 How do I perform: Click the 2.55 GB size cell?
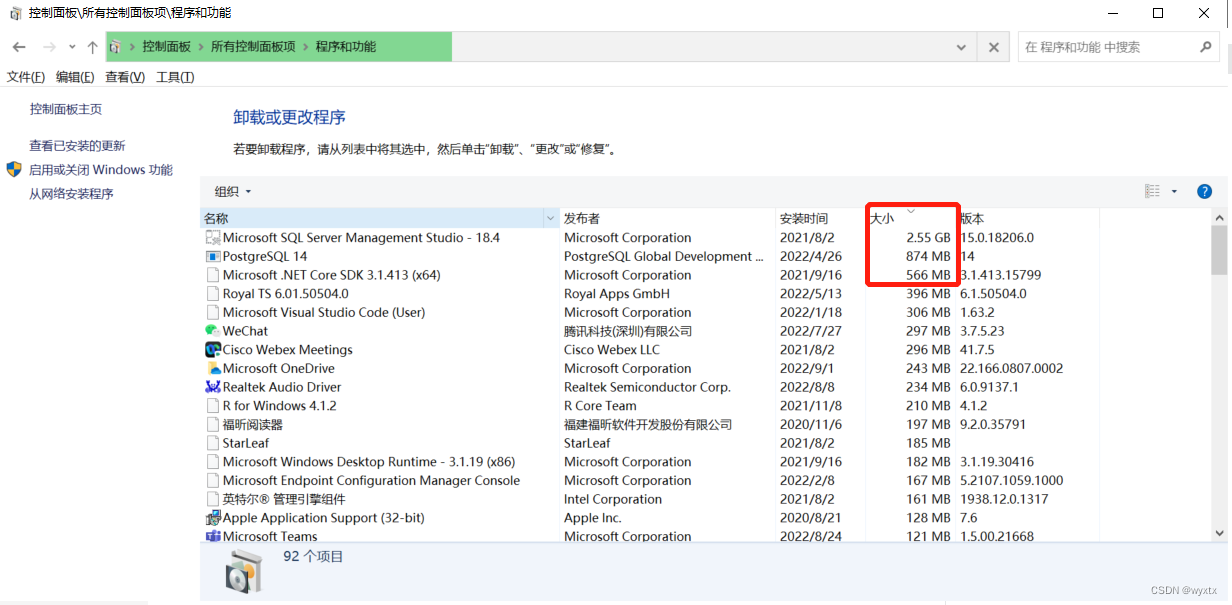point(928,238)
